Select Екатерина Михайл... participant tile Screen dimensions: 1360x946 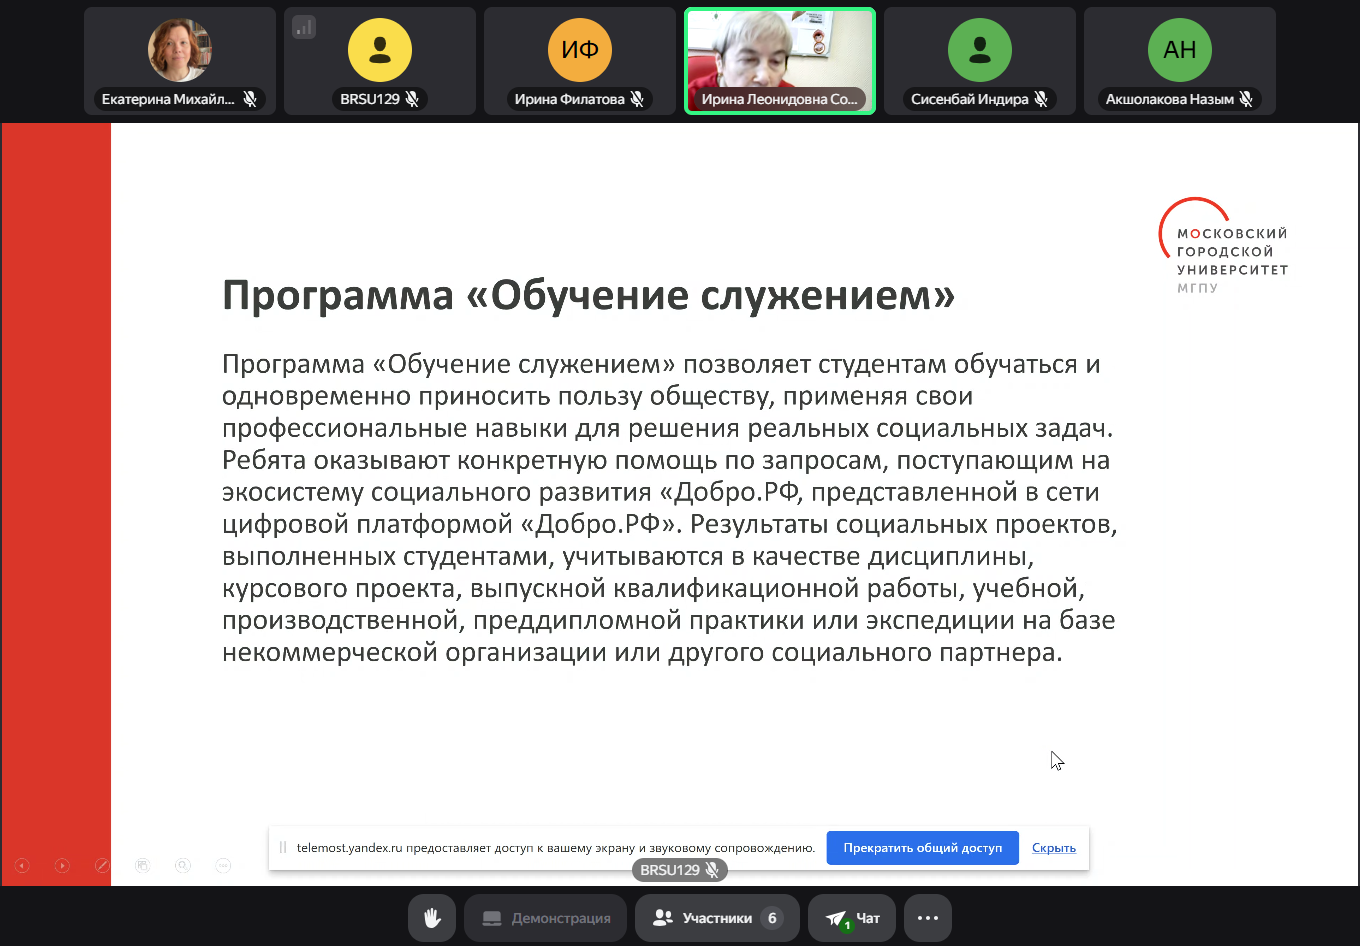[180, 60]
